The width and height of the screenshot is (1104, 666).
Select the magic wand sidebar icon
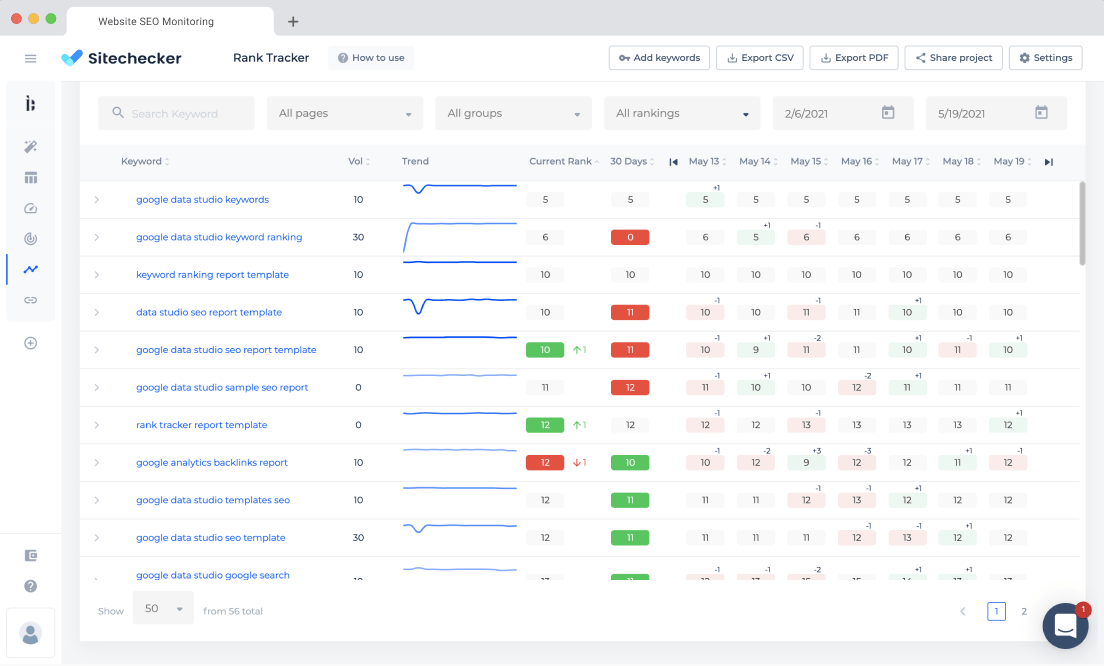30,146
